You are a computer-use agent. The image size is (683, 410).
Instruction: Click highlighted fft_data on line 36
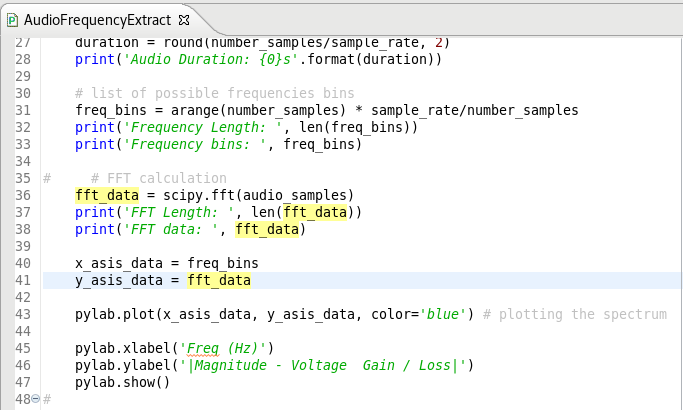pos(107,195)
